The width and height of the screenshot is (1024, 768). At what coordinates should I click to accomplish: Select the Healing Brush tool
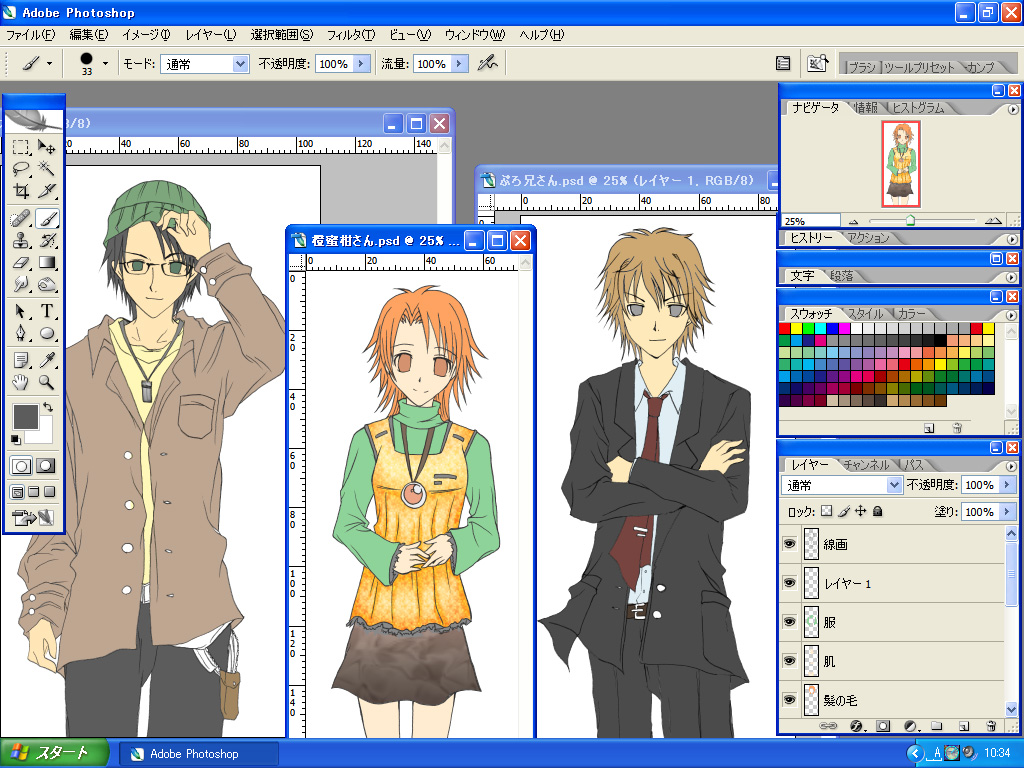pyautogui.click(x=21, y=218)
